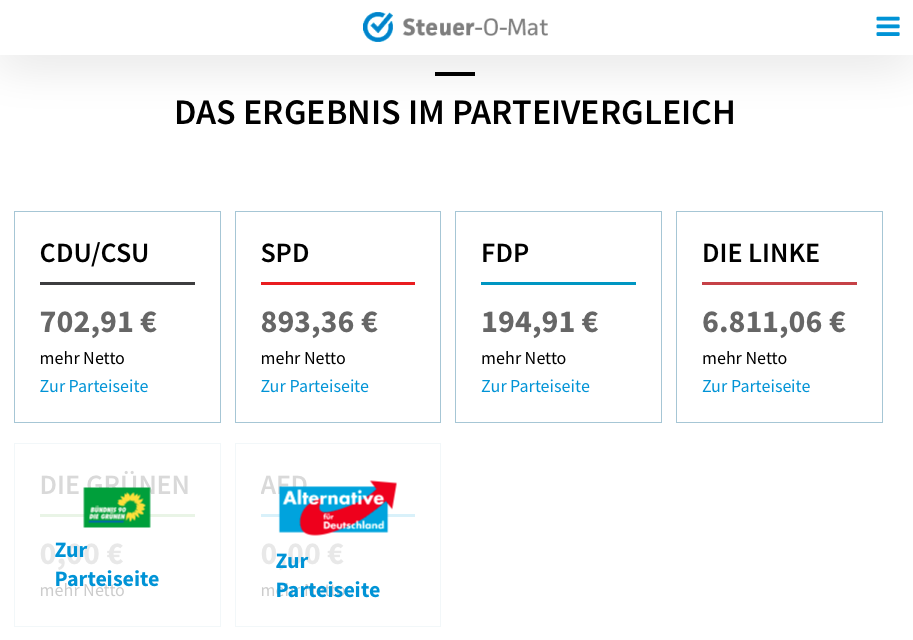The height and width of the screenshot is (640, 913).
Task: Open DIE LINKE Zur Parteiseite link
Action: (756, 386)
